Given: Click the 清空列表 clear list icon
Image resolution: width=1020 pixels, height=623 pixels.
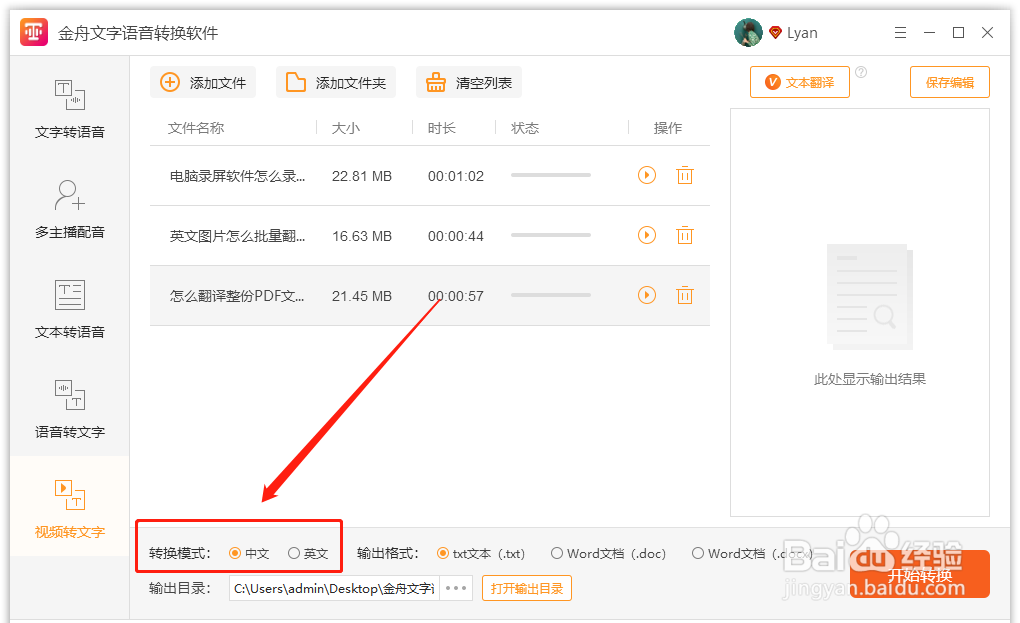Looking at the screenshot, I should click(x=436, y=82).
